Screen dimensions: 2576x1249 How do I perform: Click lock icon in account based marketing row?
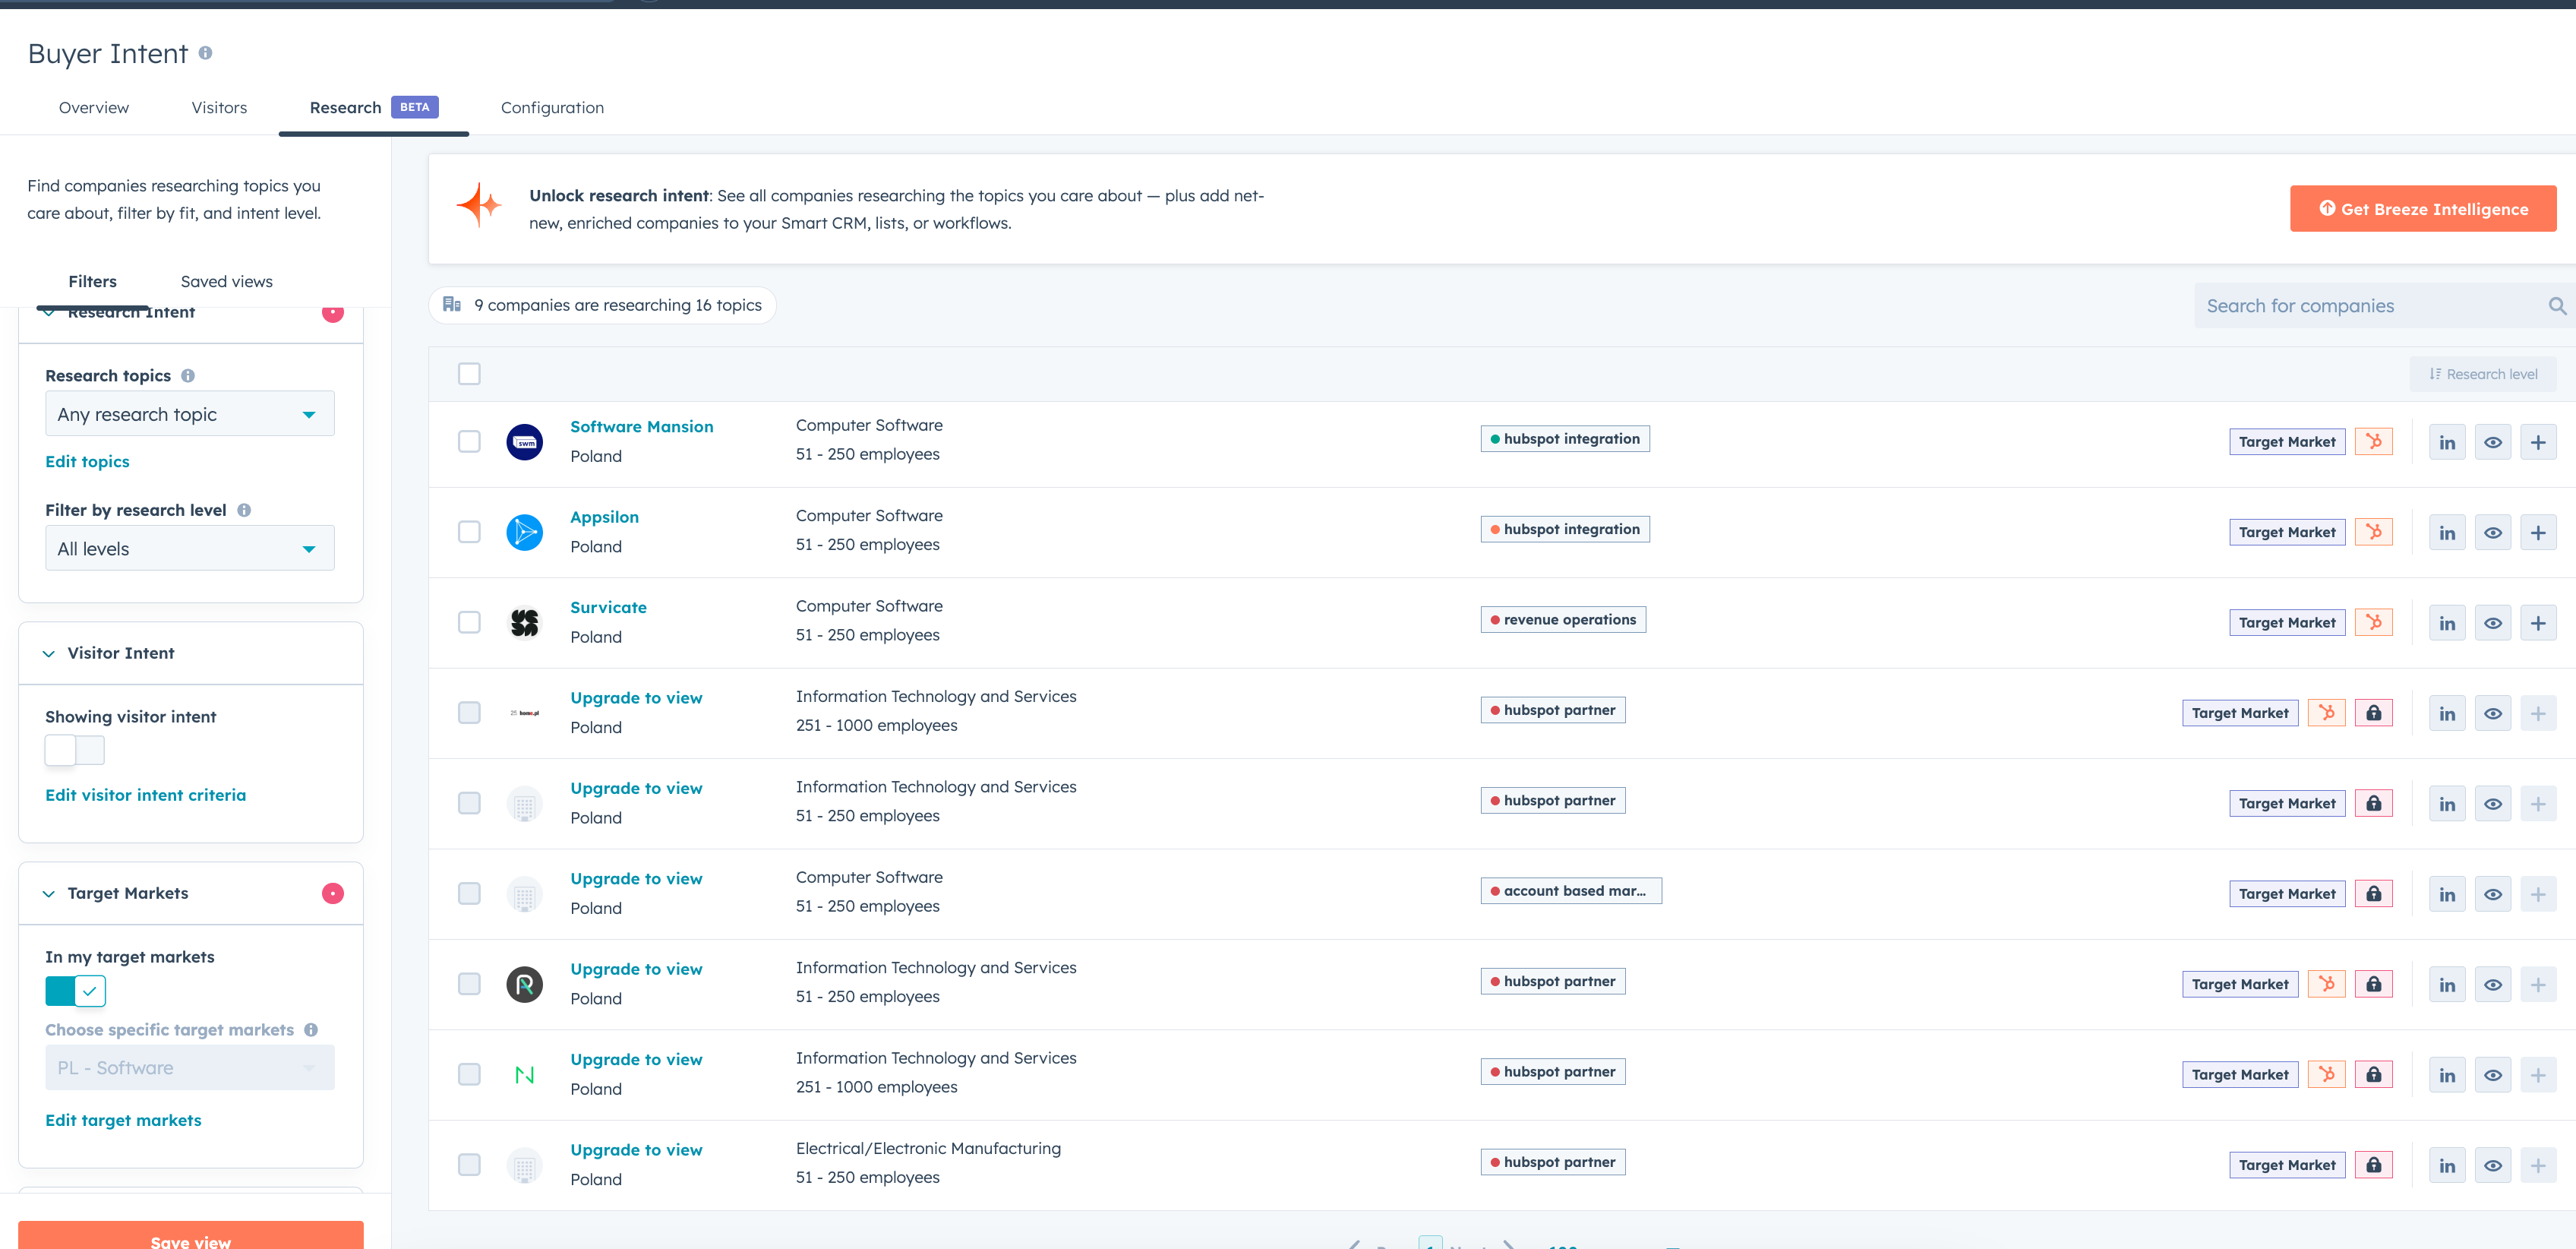(2373, 893)
